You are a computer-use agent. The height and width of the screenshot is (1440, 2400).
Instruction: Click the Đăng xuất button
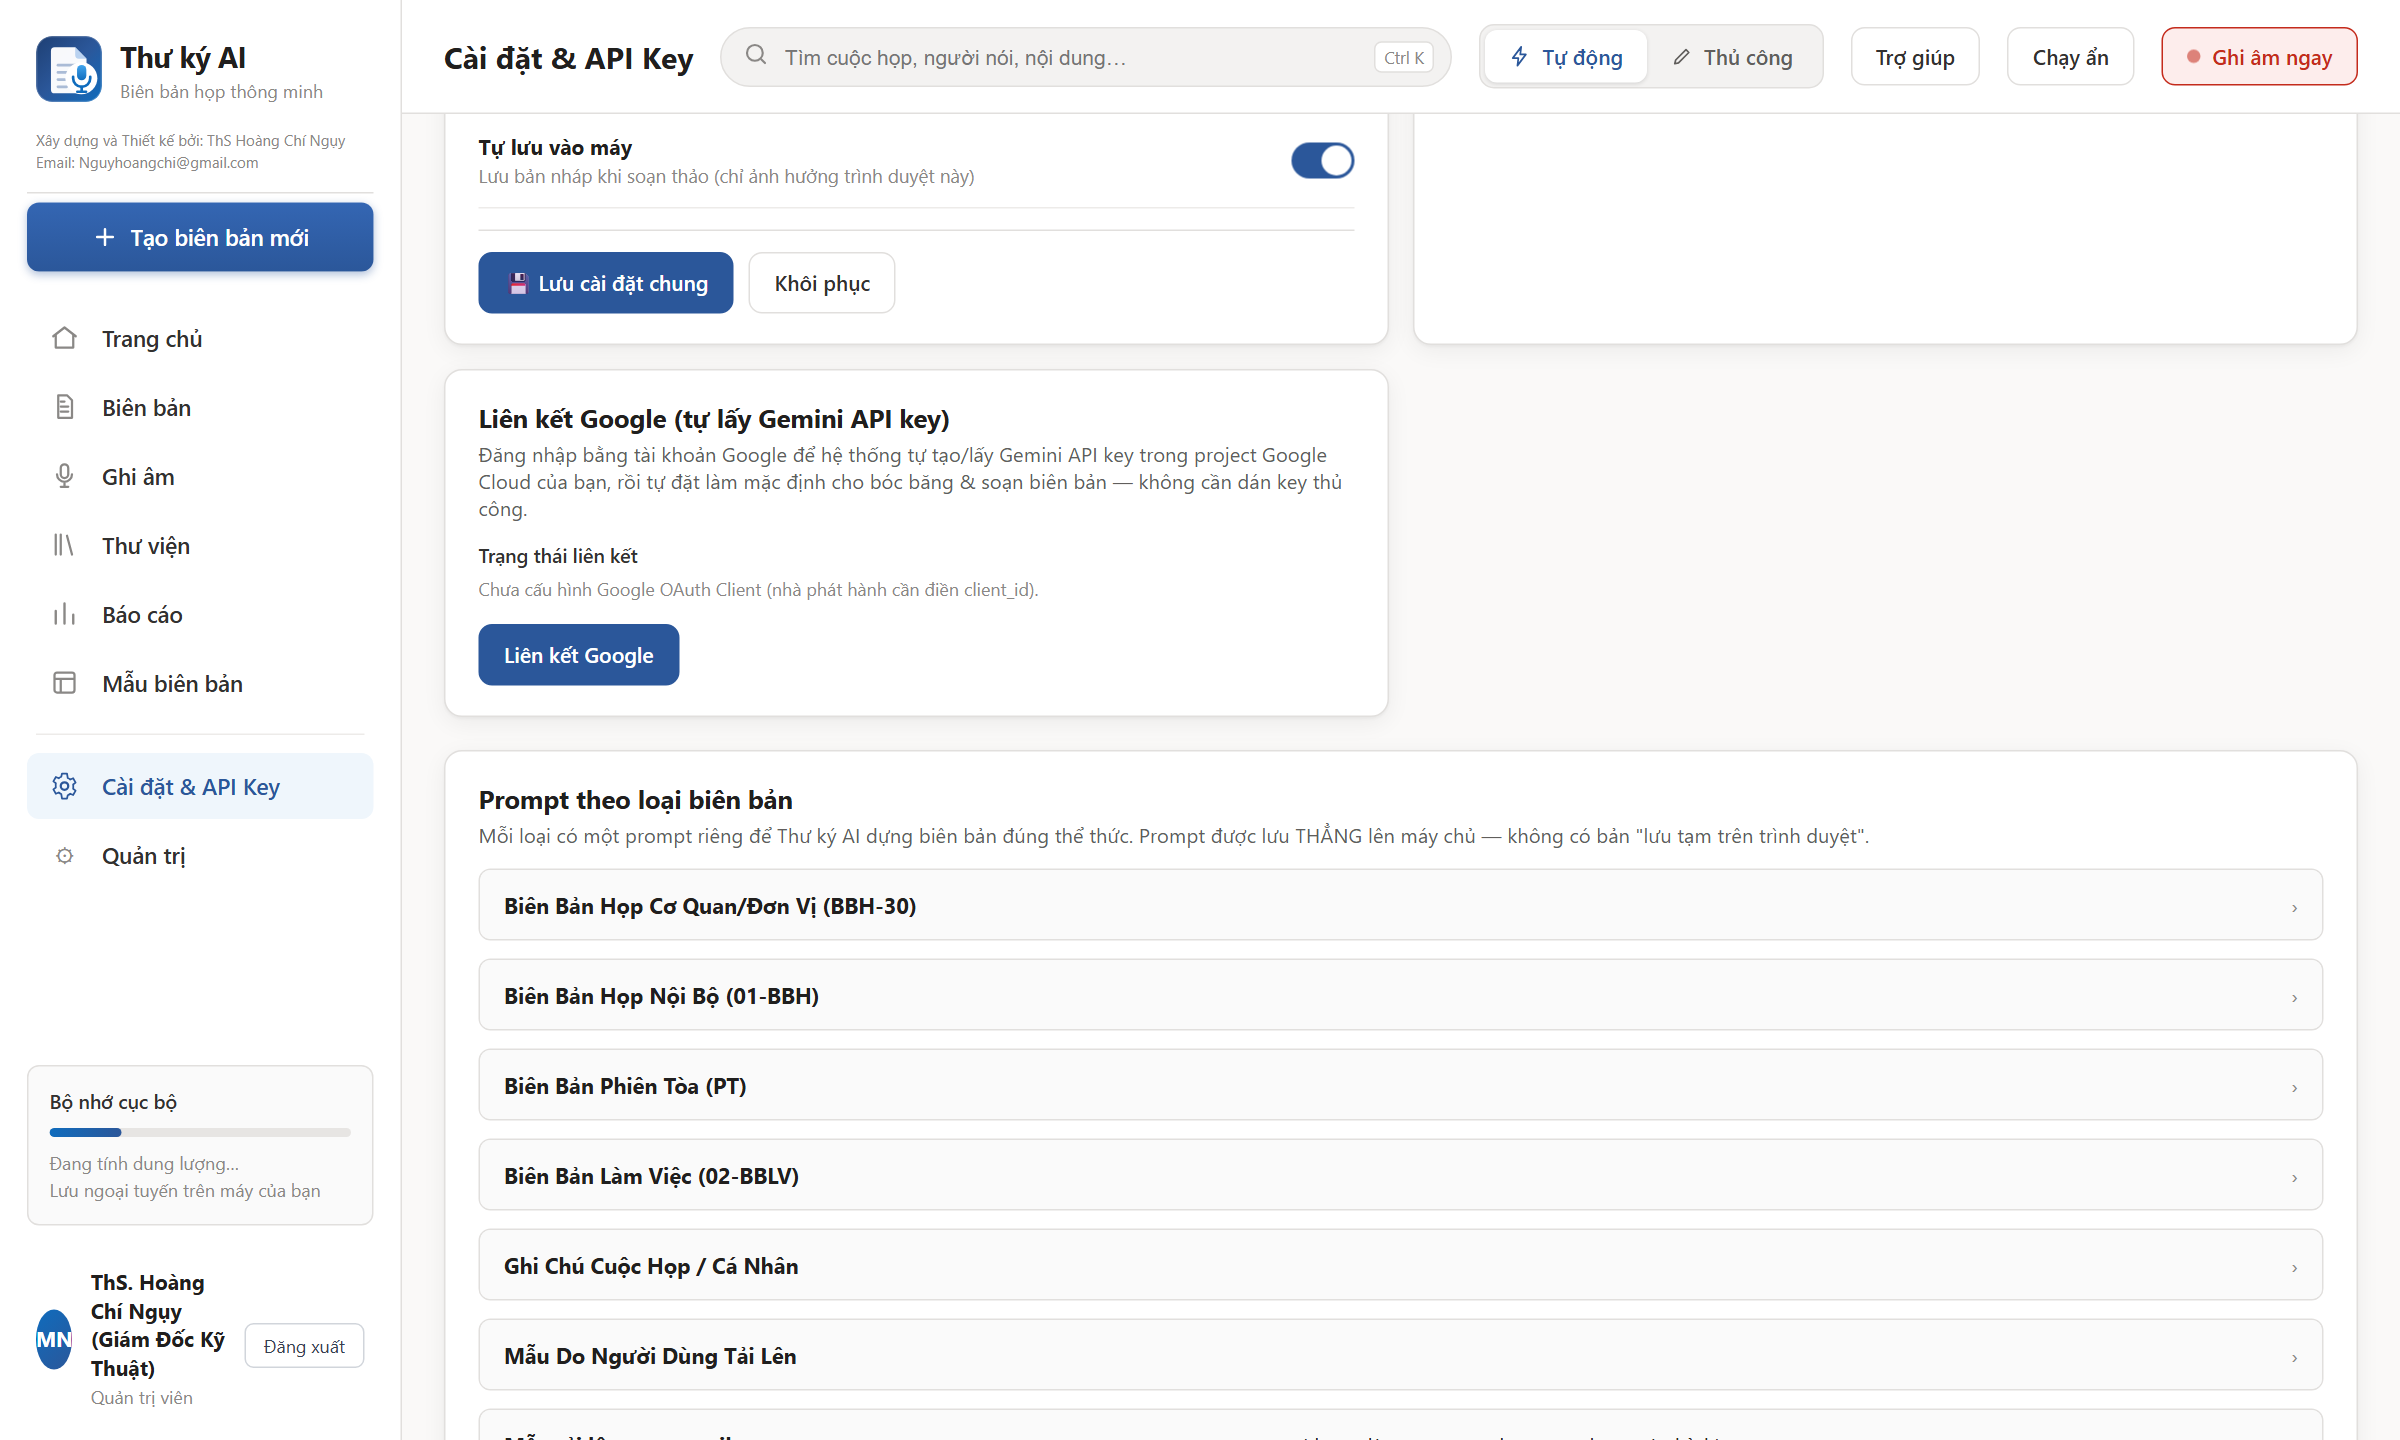tap(304, 1346)
